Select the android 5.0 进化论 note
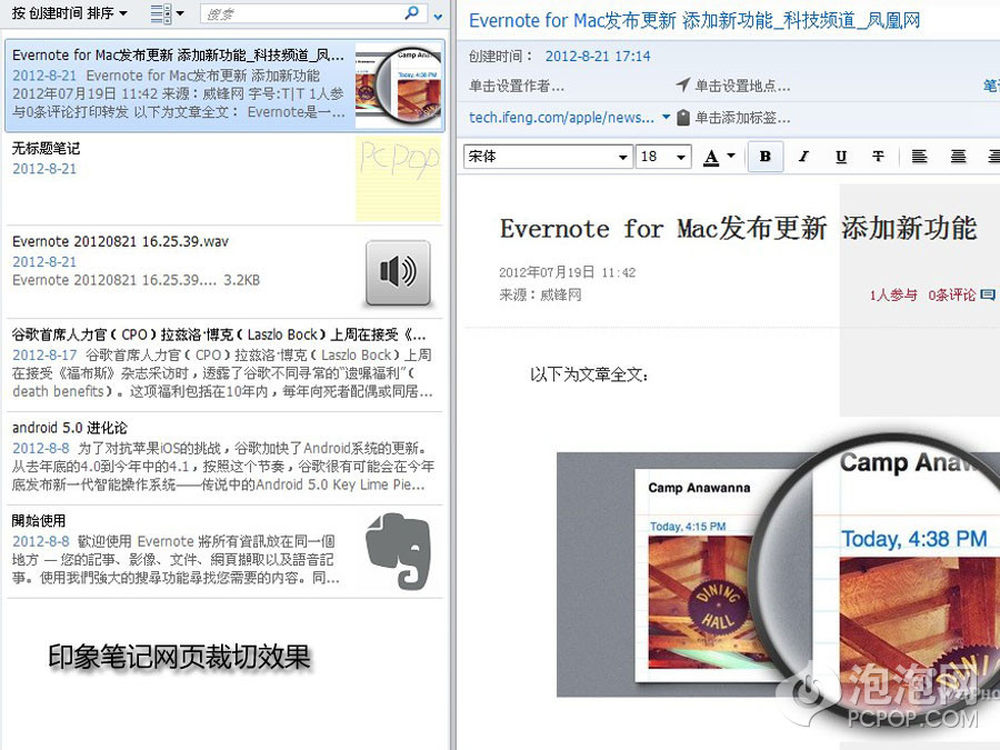 point(224,459)
